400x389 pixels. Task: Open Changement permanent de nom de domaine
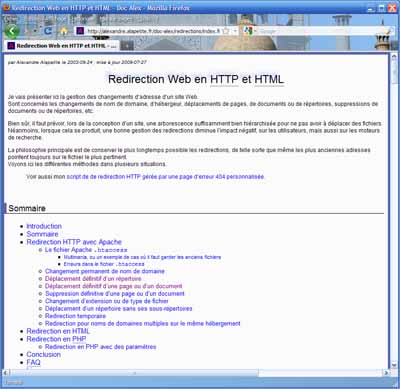click(105, 271)
